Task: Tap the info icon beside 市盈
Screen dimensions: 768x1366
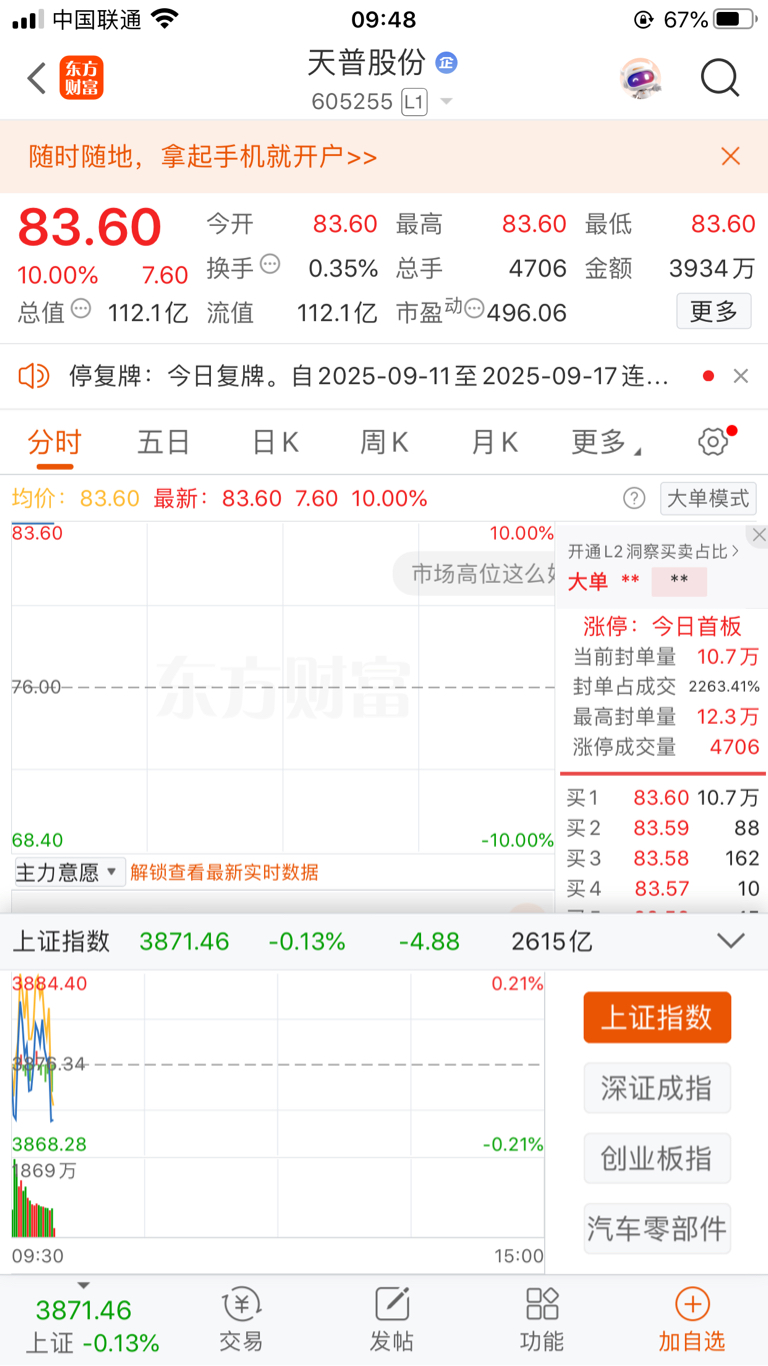Action: tap(475, 309)
